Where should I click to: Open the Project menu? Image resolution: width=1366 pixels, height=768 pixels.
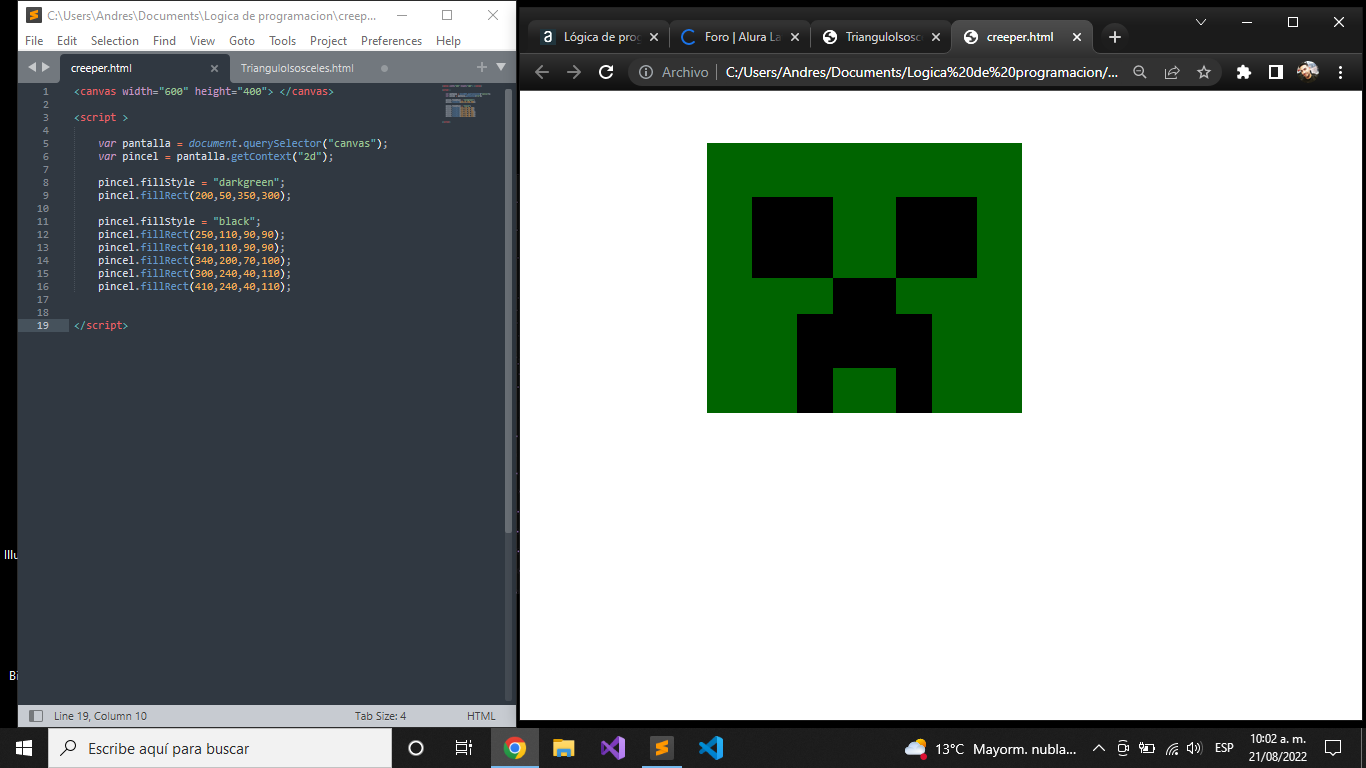click(329, 41)
